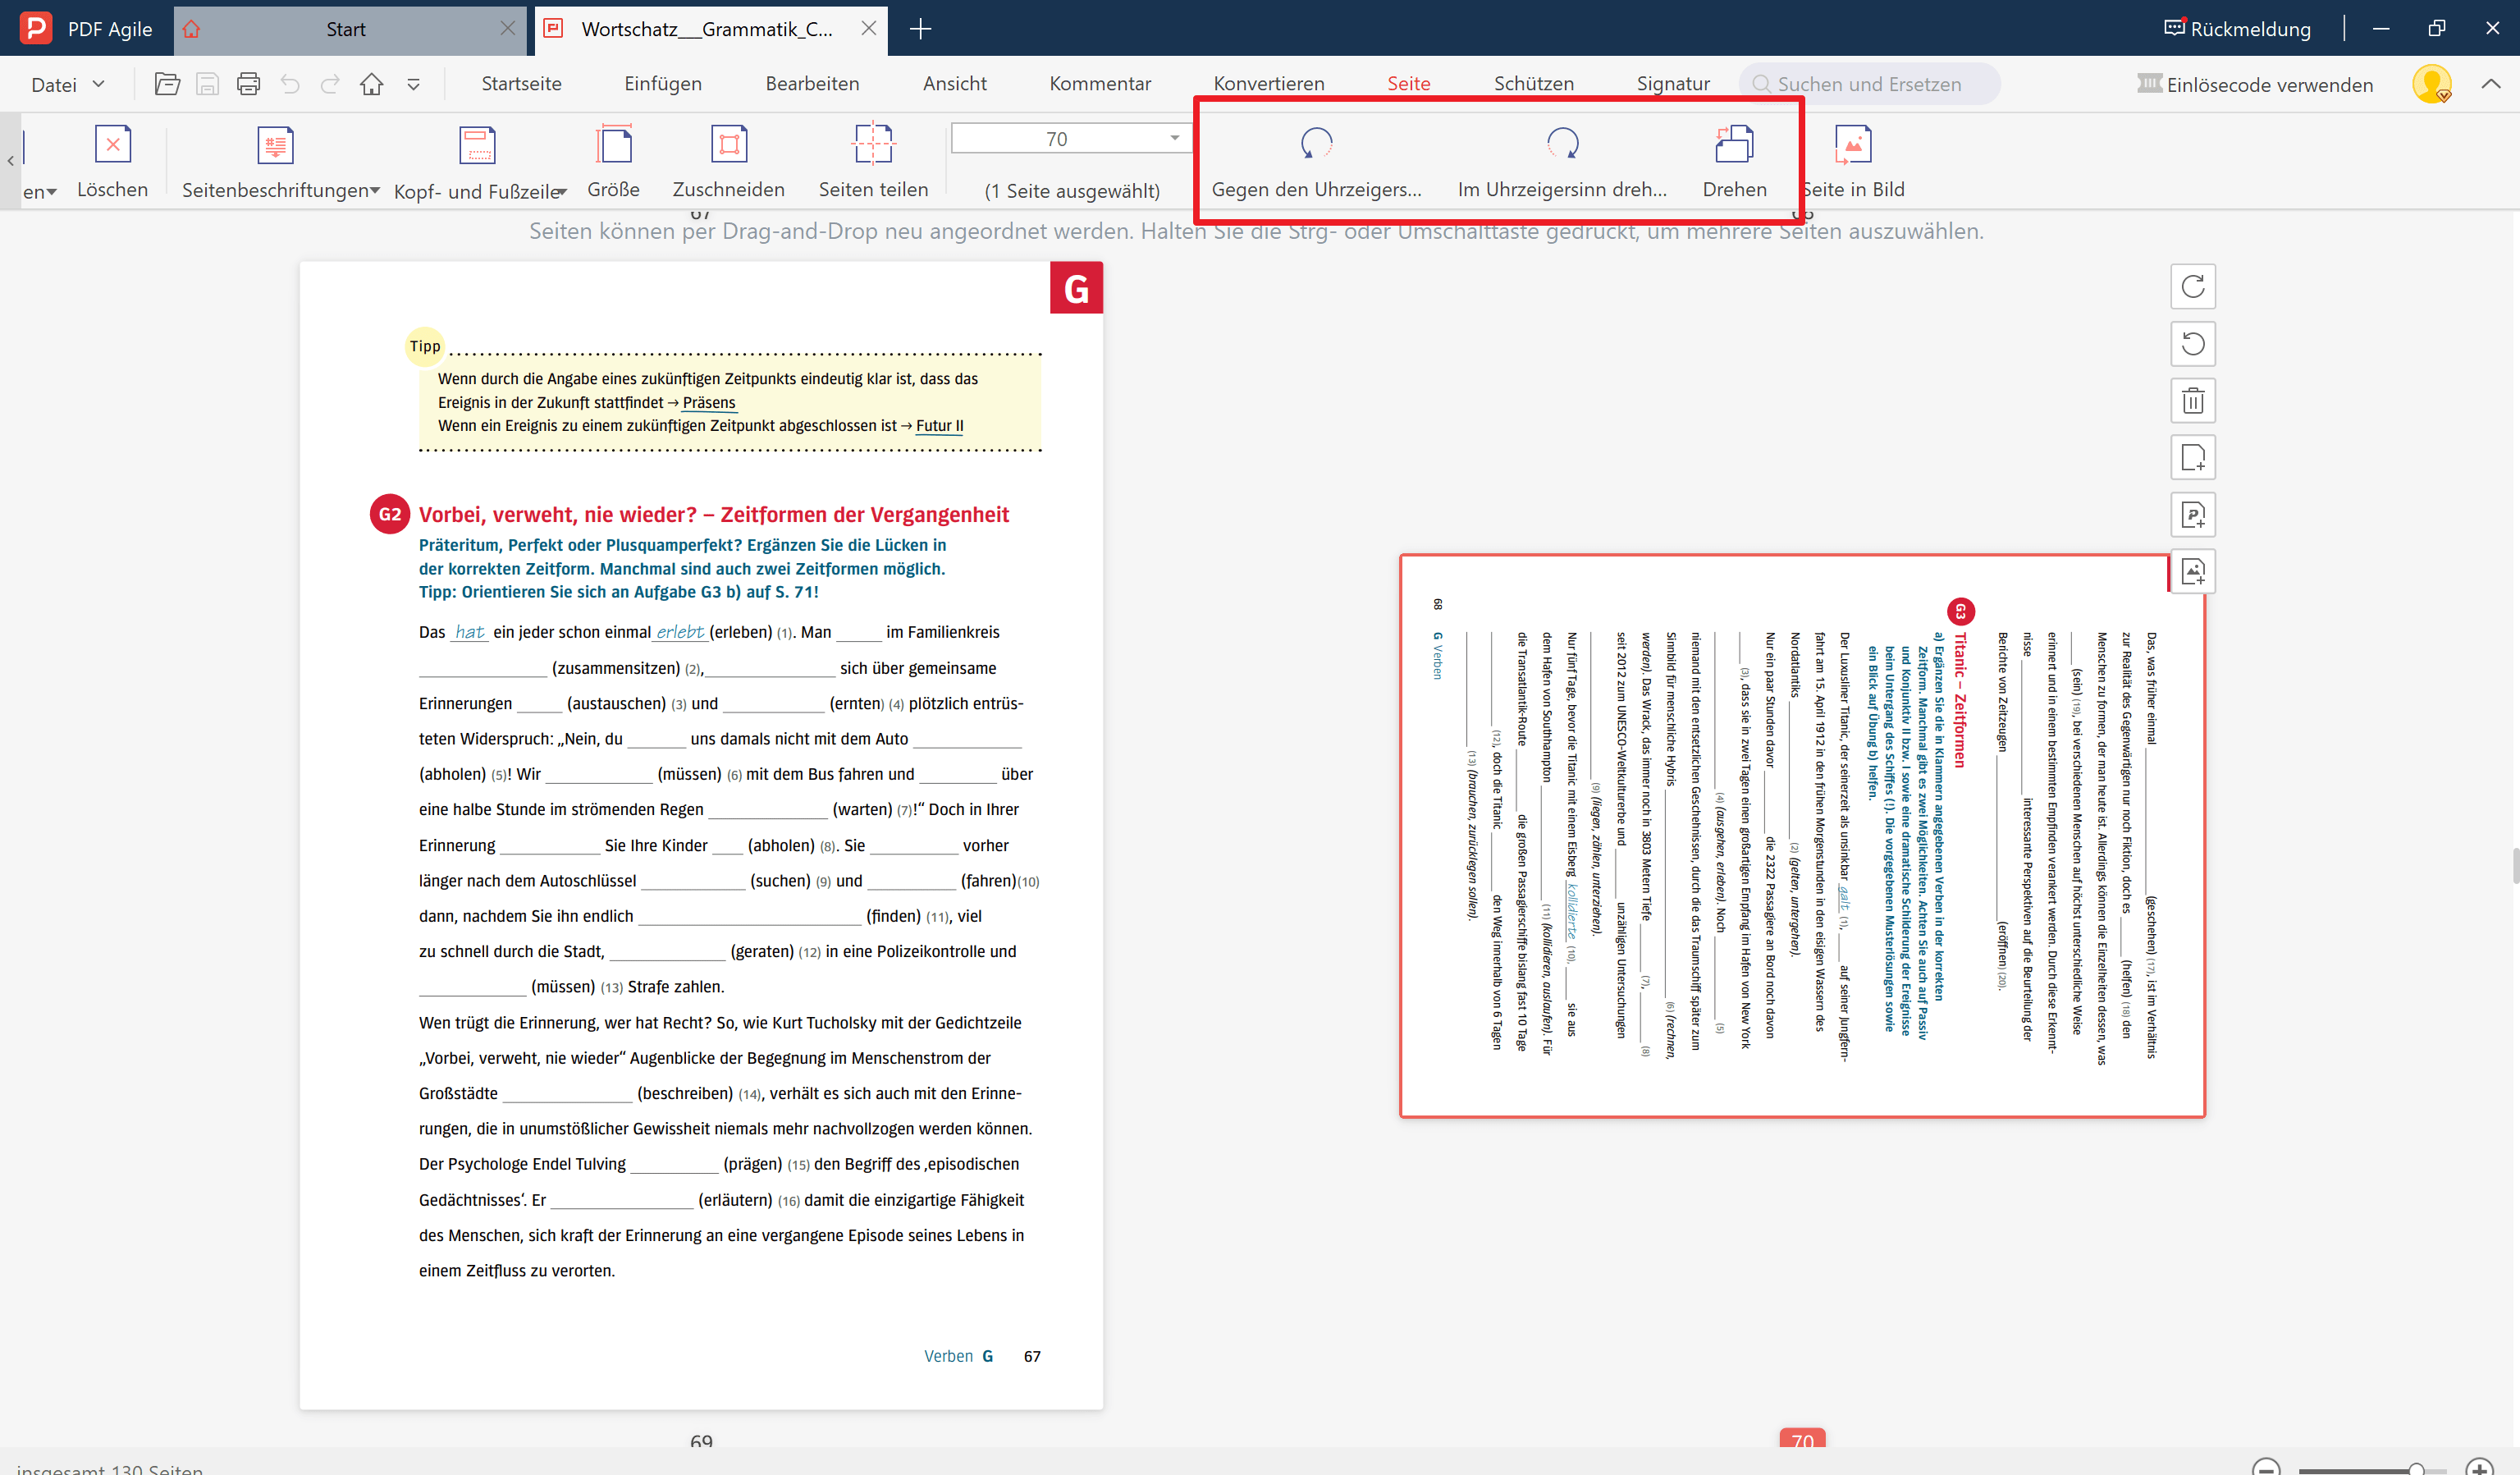Click the Größe page size tool
The height and width of the screenshot is (1475, 2520).
click(x=614, y=161)
